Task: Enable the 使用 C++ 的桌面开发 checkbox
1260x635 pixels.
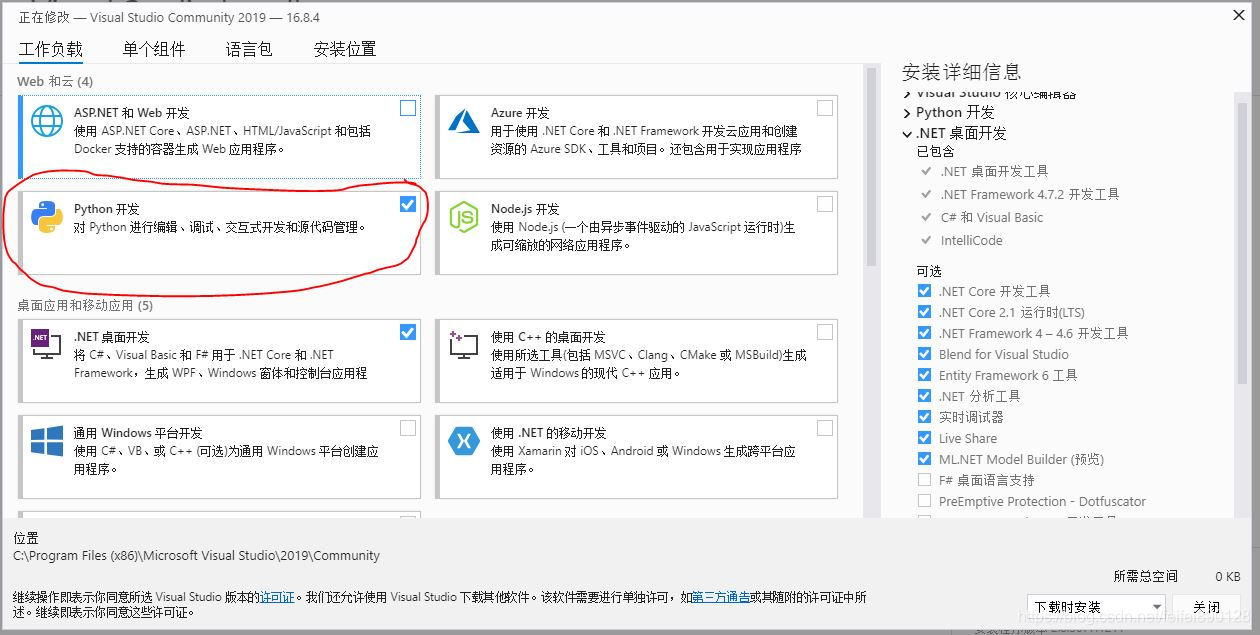Action: [825, 332]
